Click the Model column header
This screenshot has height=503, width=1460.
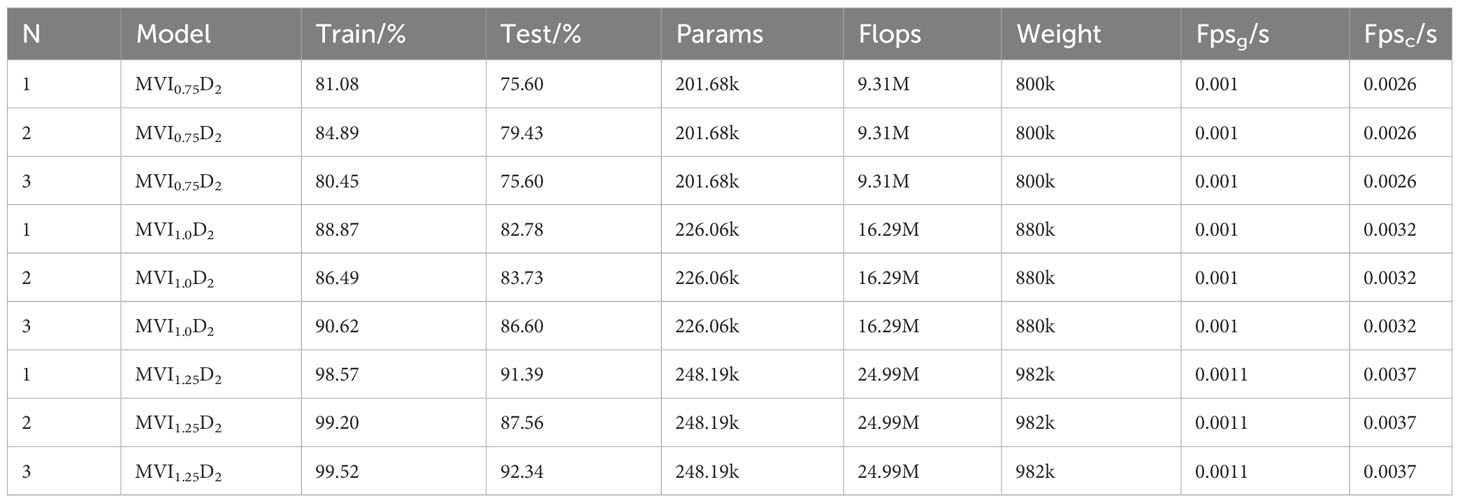tap(211, 34)
